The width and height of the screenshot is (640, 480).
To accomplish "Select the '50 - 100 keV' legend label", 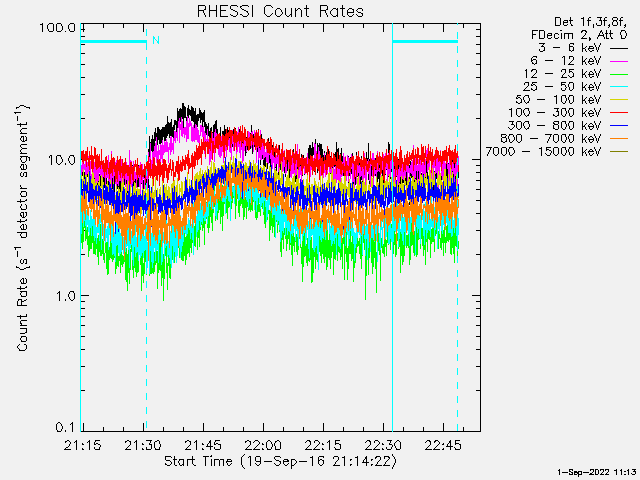I will pyautogui.click(x=558, y=100).
